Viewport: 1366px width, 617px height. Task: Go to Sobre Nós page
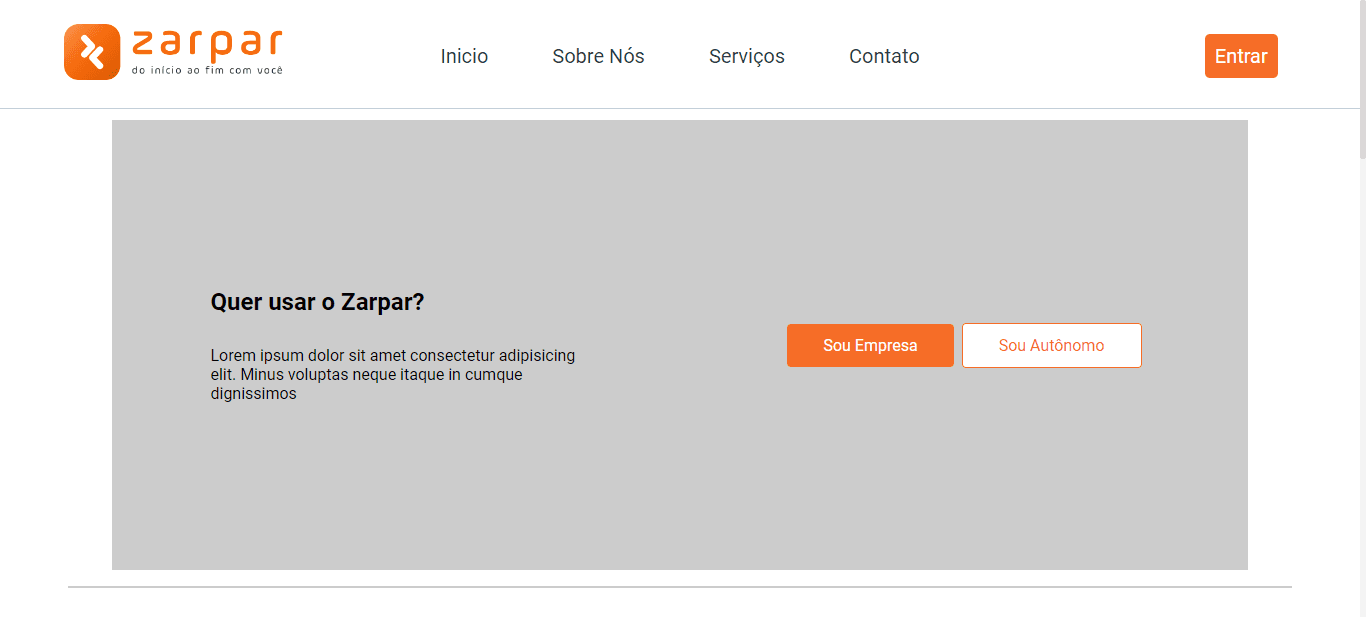598,56
